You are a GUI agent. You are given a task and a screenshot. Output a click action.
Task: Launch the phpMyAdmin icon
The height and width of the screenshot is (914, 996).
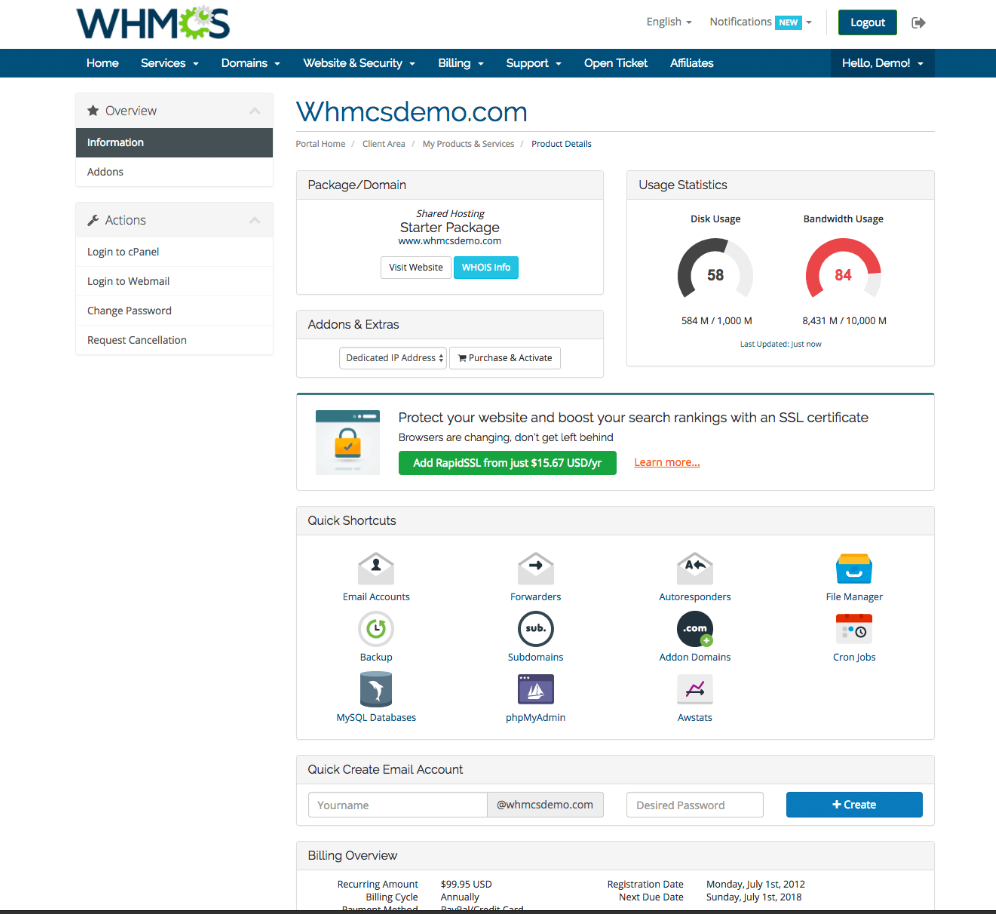[535, 689]
